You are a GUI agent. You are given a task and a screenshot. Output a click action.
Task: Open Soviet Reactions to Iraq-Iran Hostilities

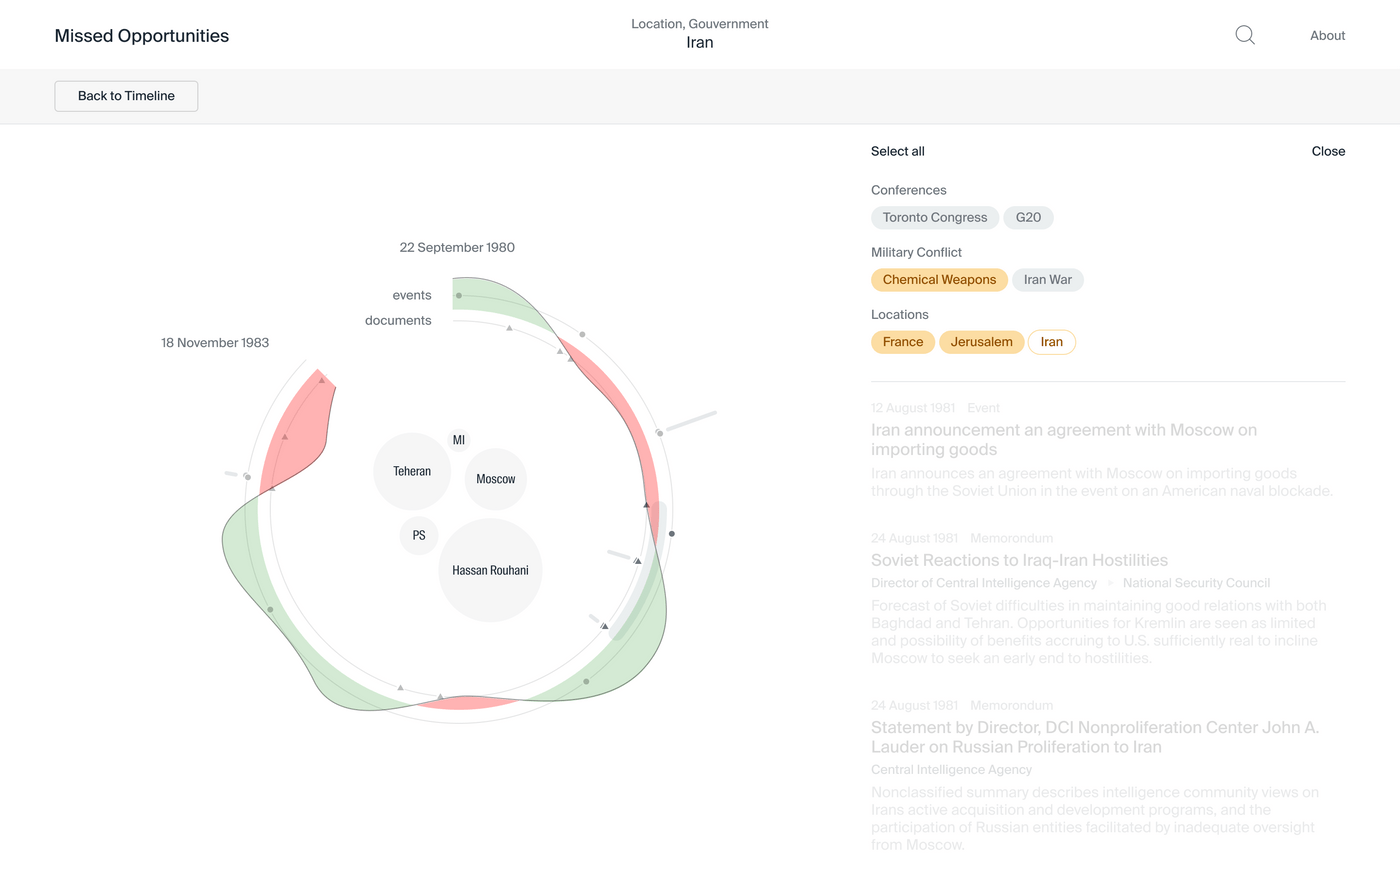(x=1019, y=560)
